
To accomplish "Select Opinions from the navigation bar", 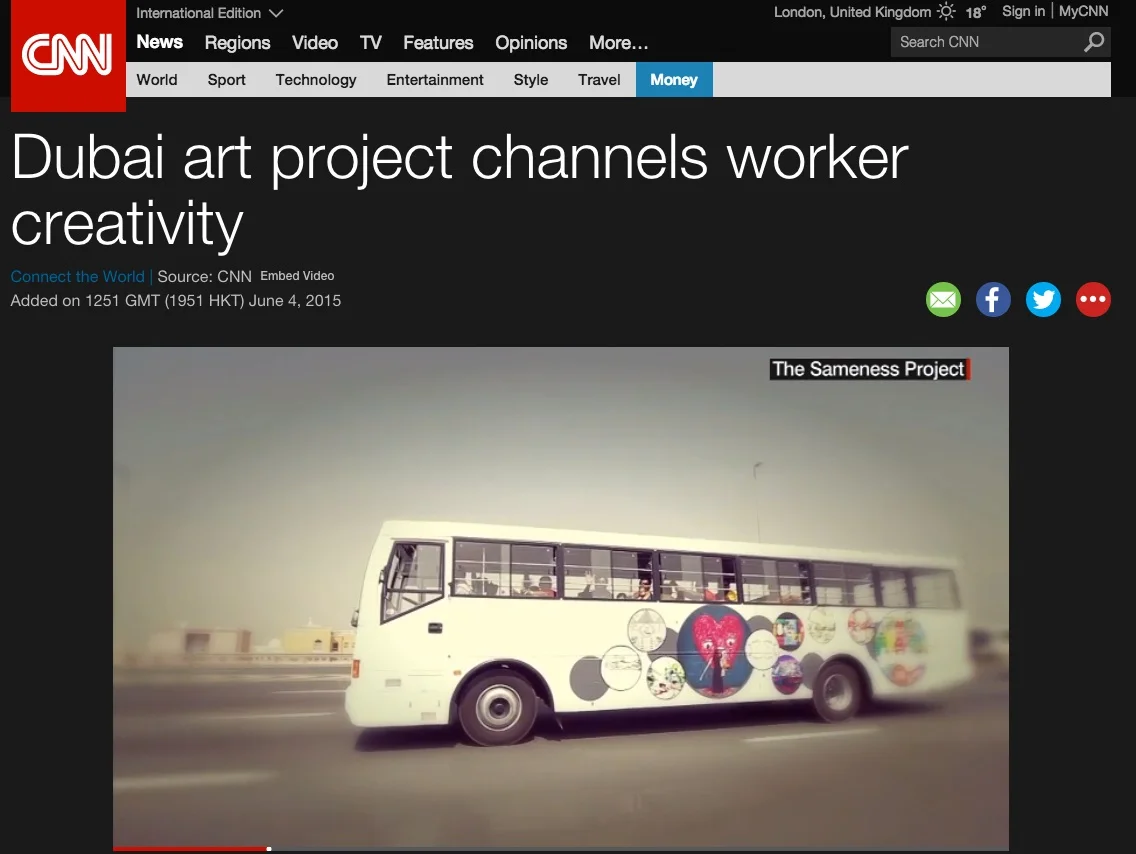I will (x=531, y=43).
